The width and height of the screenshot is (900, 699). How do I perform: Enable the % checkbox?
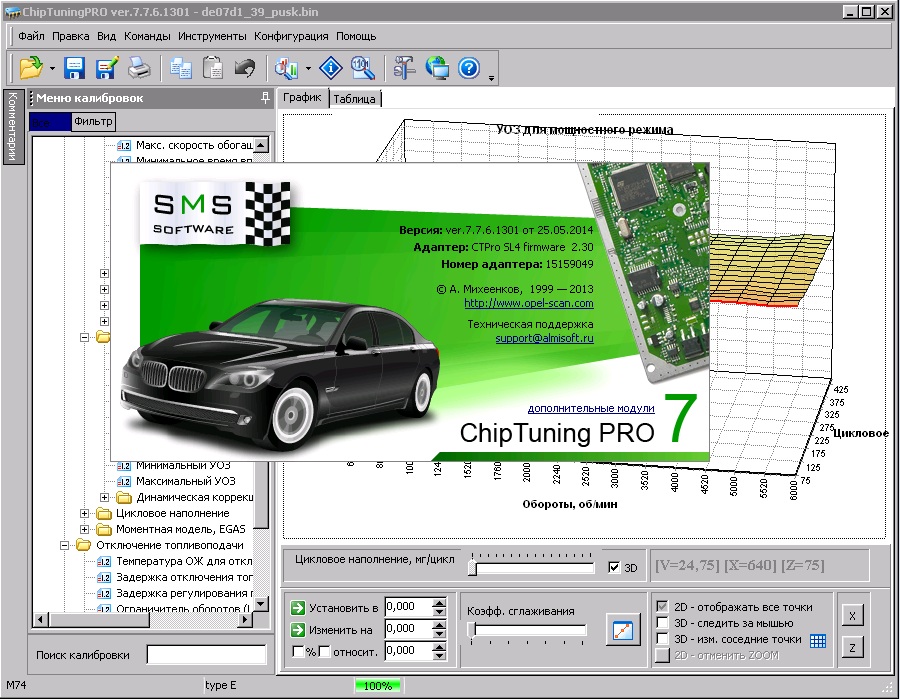[x=298, y=651]
